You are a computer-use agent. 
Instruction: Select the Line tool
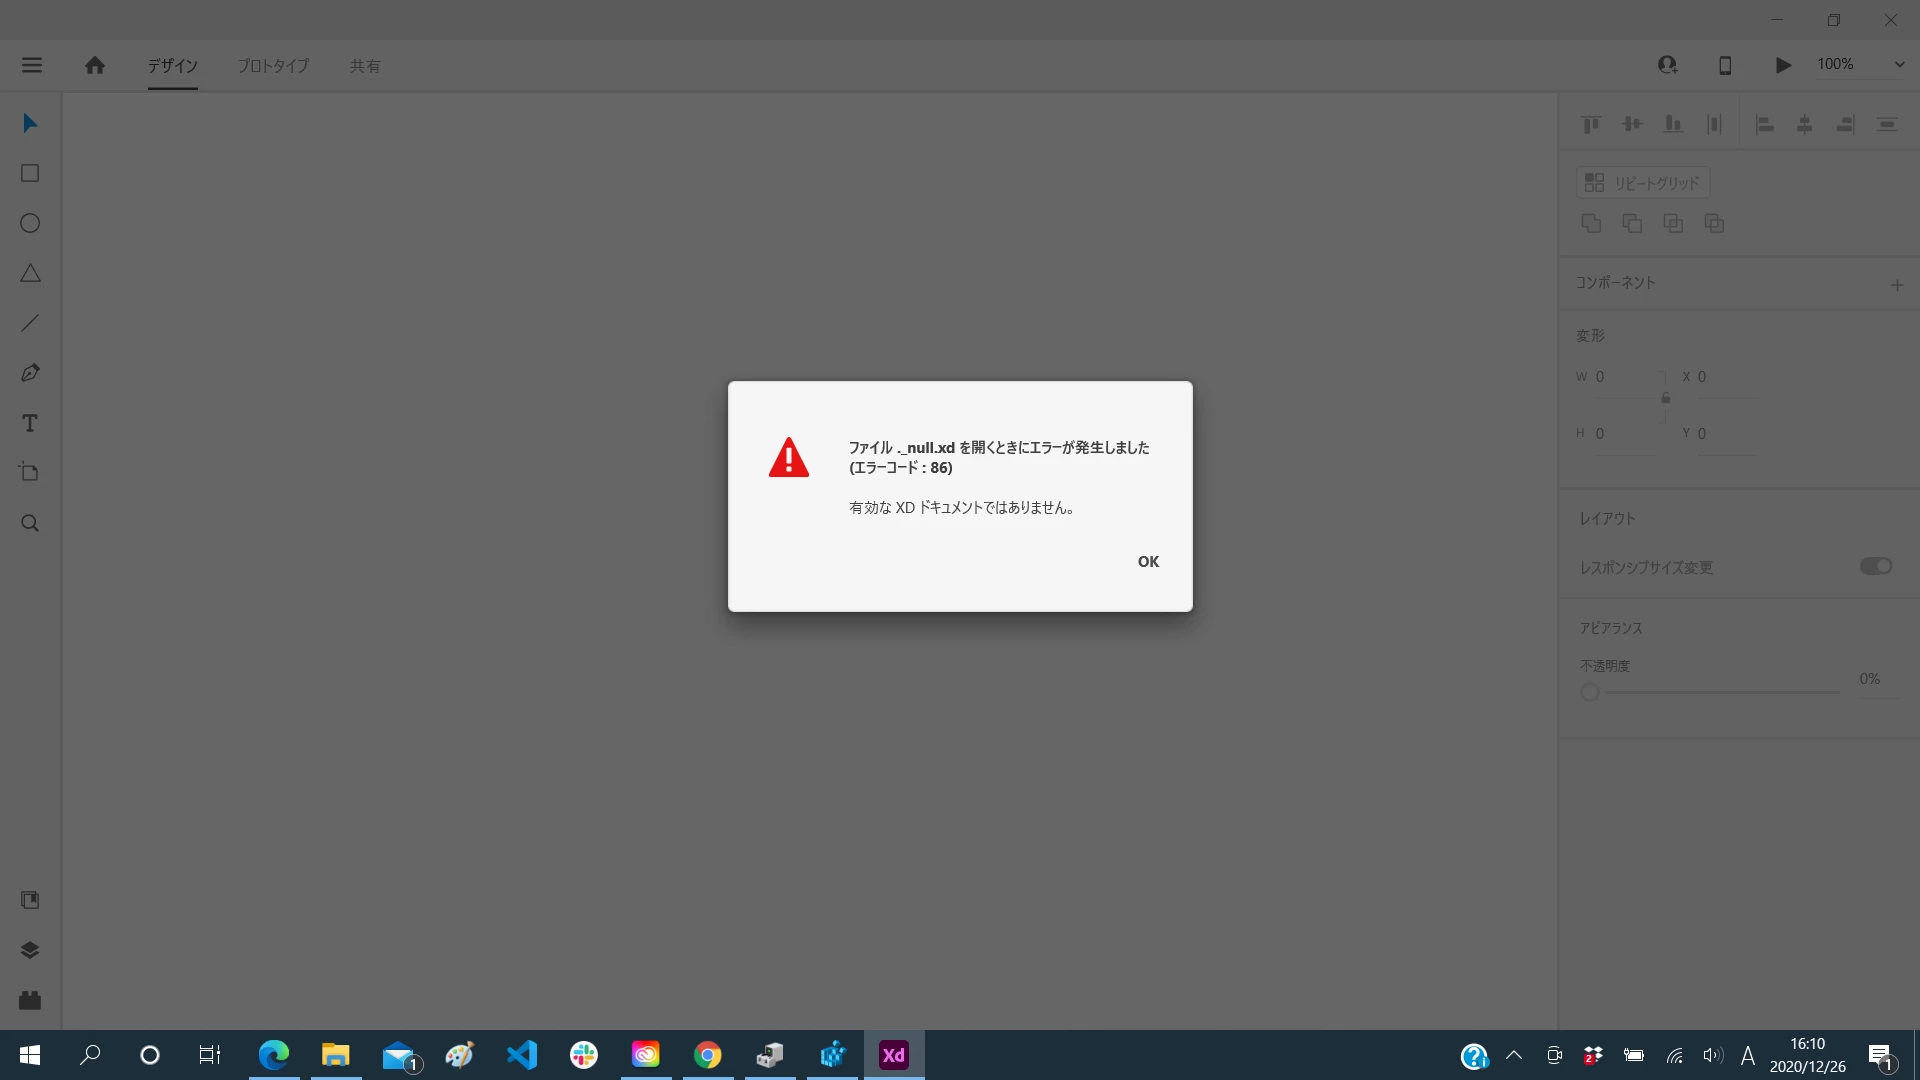(x=30, y=323)
